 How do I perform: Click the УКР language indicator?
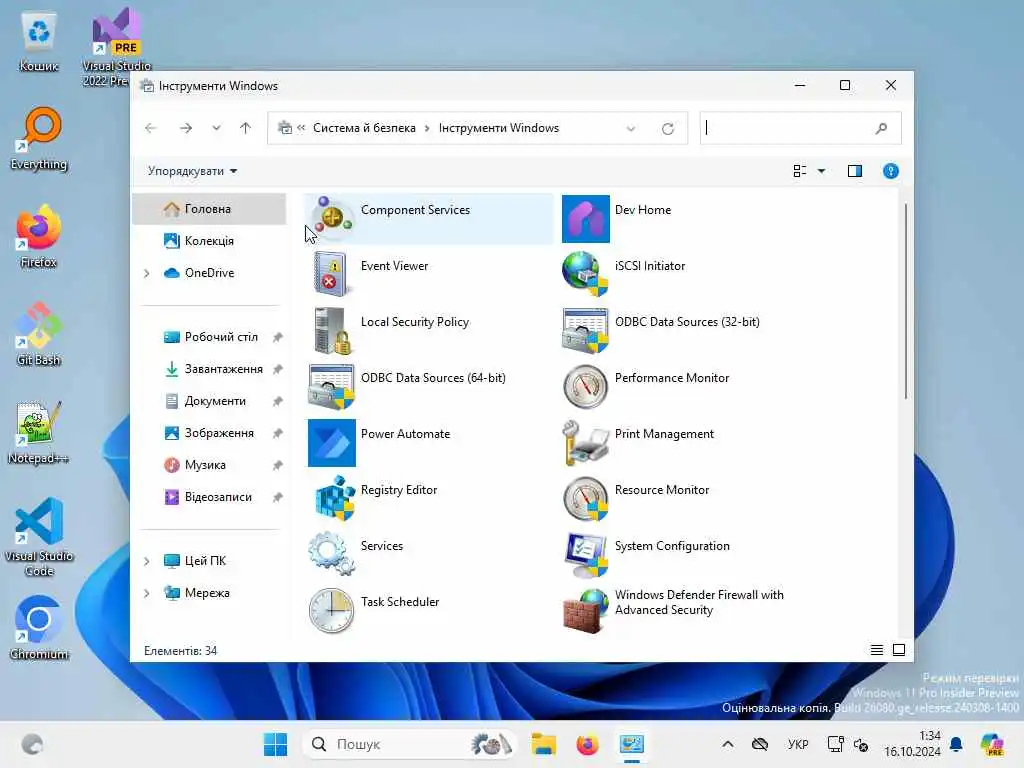click(798, 744)
